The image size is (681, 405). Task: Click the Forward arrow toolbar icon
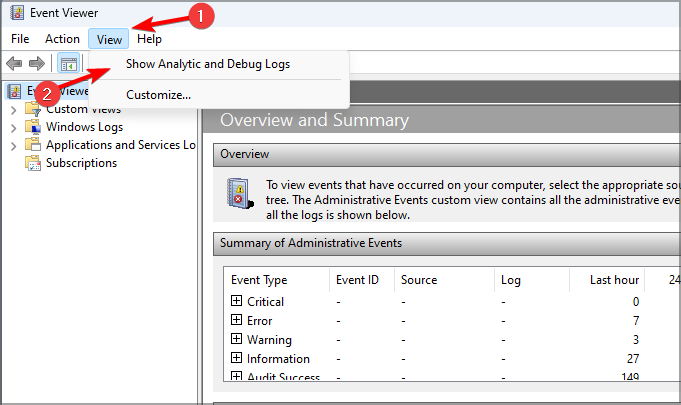[37, 64]
